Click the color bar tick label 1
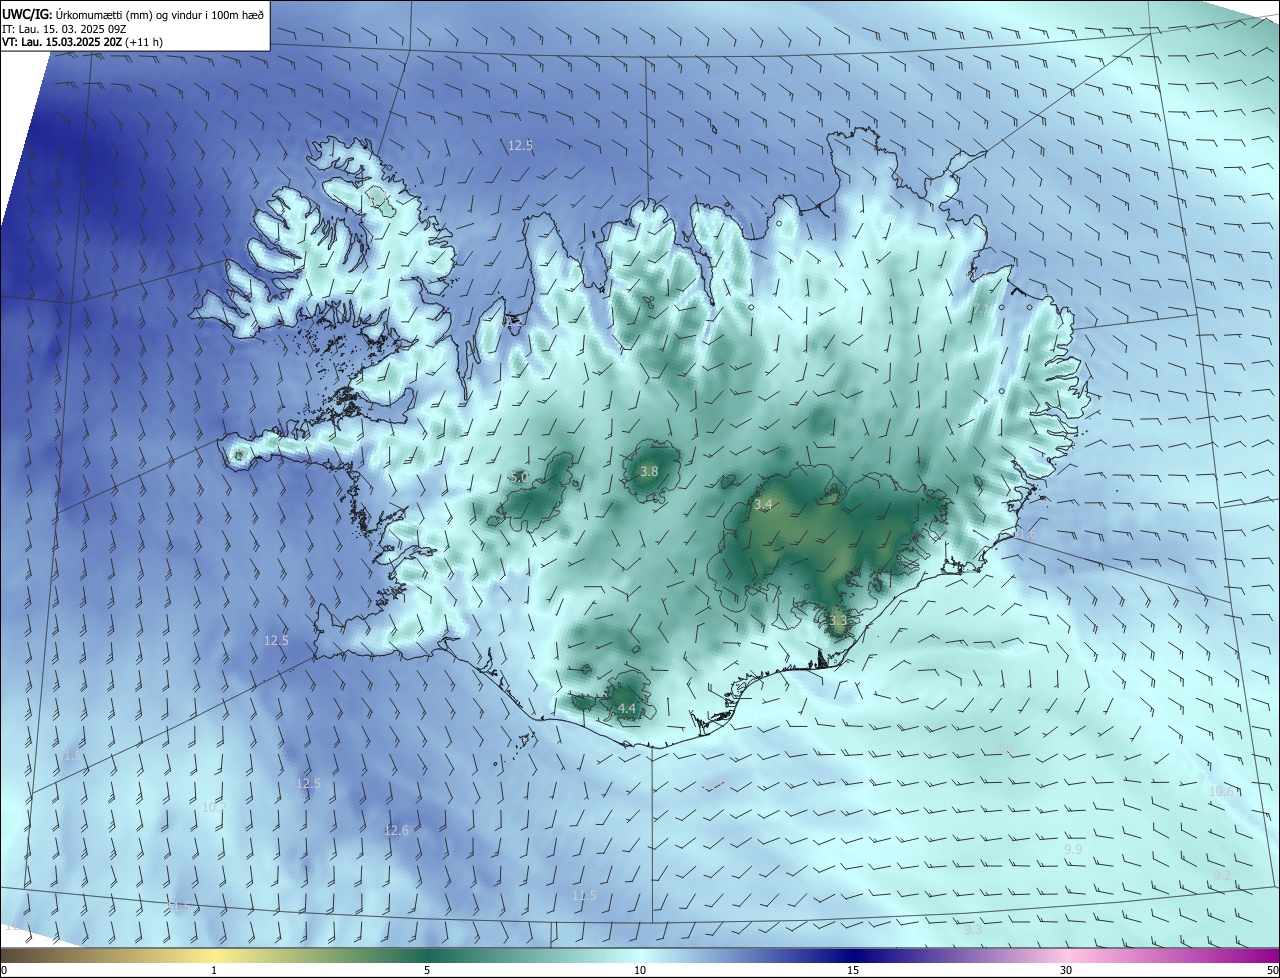Viewport: 1280px width, 978px height. (214, 970)
